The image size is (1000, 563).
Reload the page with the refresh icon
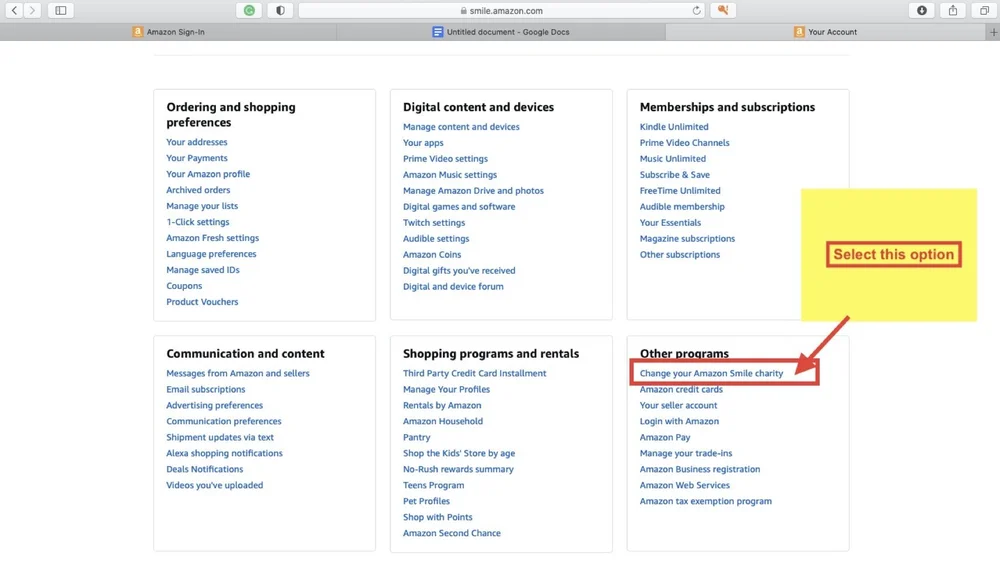click(x=696, y=10)
